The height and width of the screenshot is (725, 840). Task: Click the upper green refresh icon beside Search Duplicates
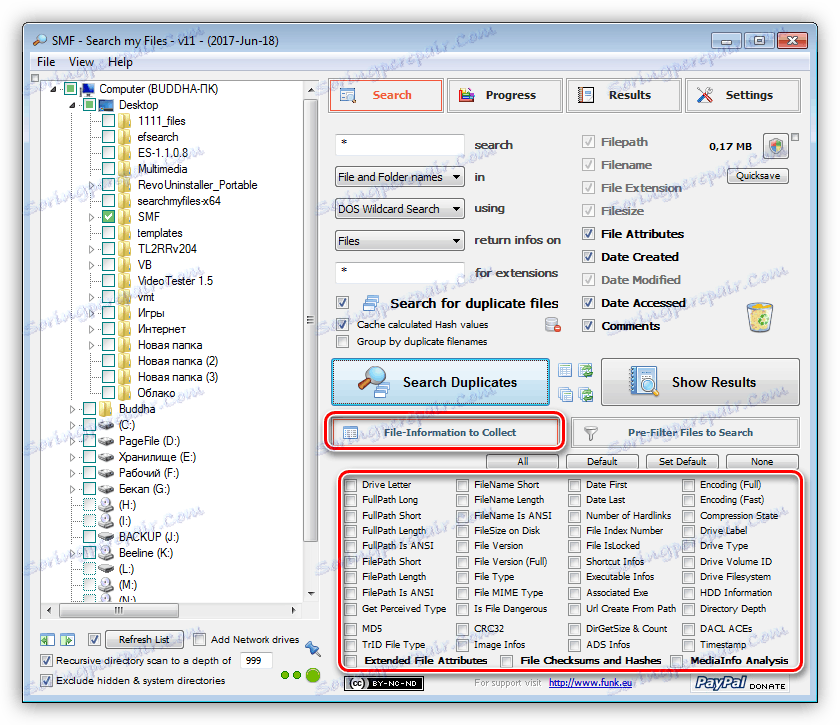[x=586, y=370]
